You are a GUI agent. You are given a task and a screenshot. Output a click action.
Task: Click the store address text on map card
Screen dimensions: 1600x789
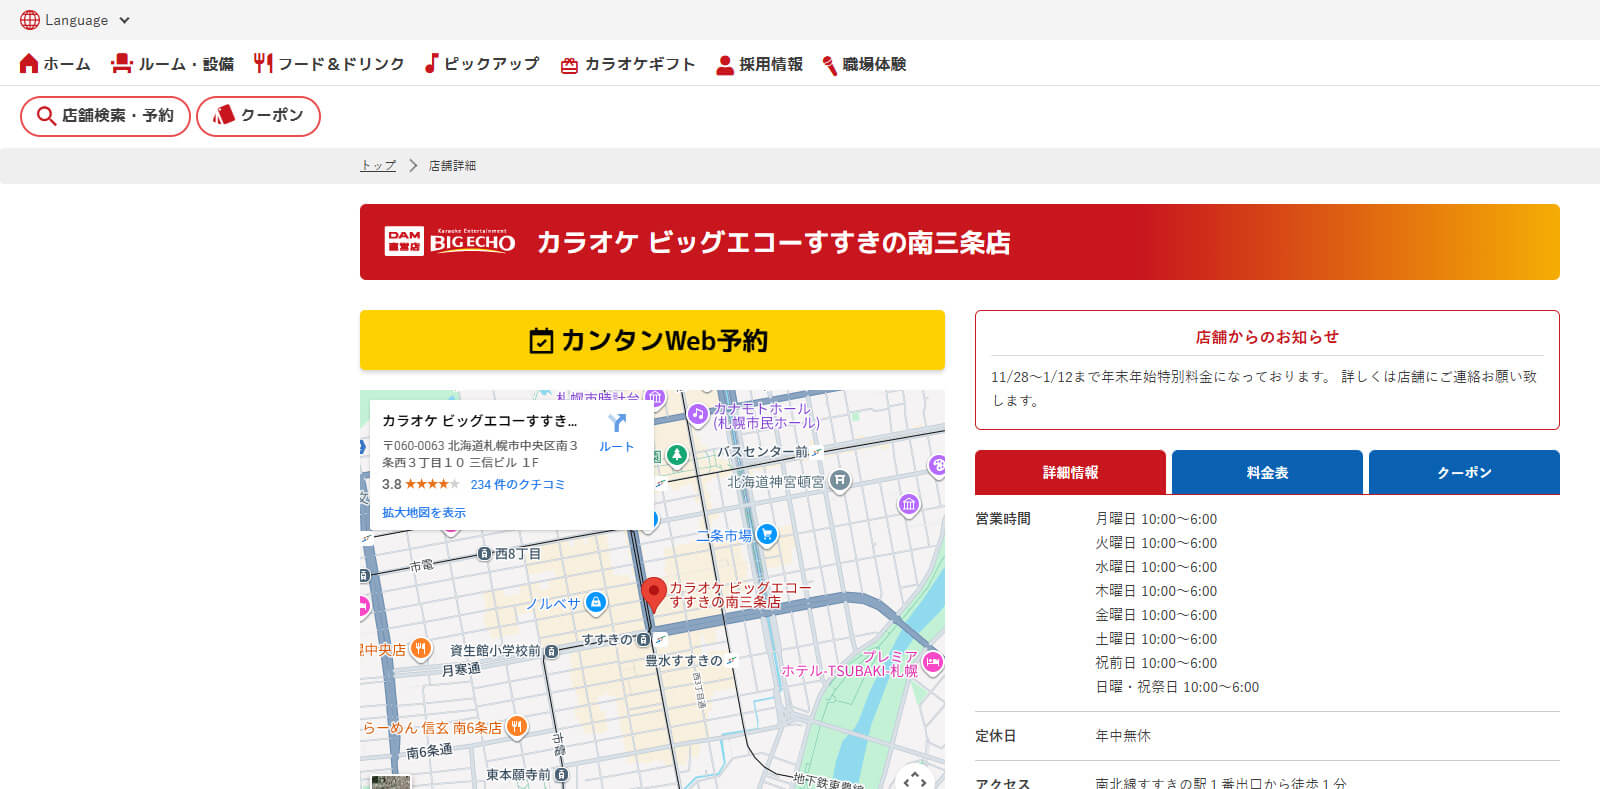pos(480,454)
